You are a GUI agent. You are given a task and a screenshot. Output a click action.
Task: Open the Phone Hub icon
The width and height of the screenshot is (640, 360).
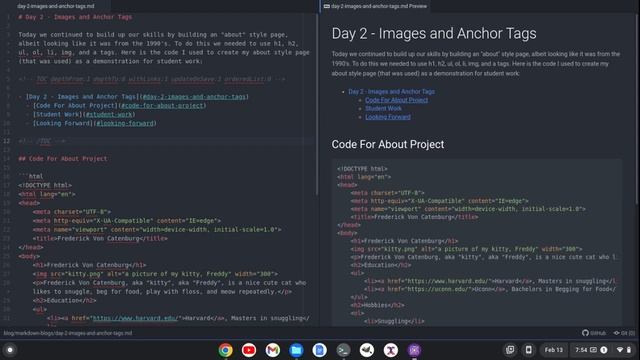(x=528, y=350)
